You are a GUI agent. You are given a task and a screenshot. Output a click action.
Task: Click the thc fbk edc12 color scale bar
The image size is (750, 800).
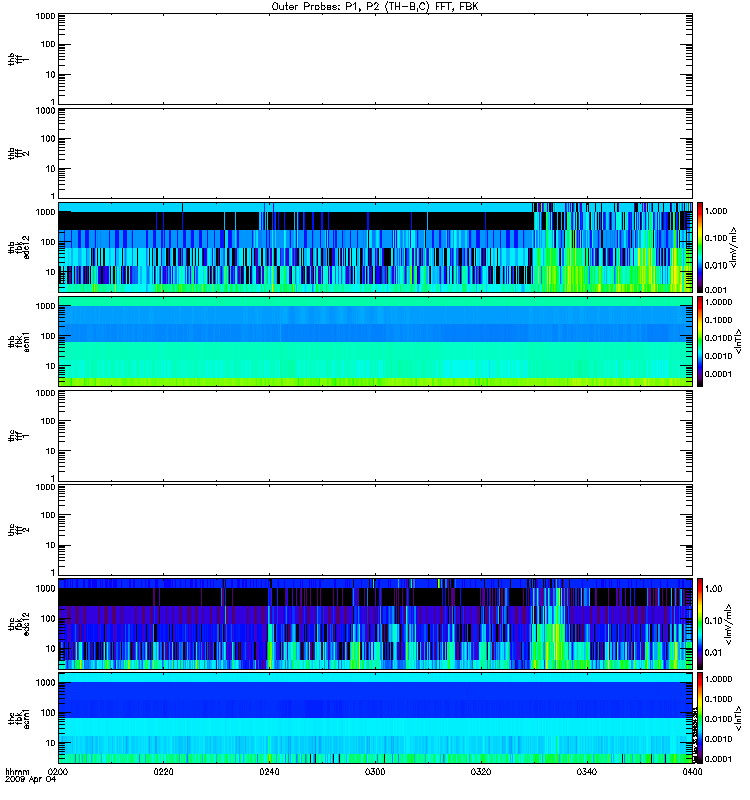tap(700, 623)
